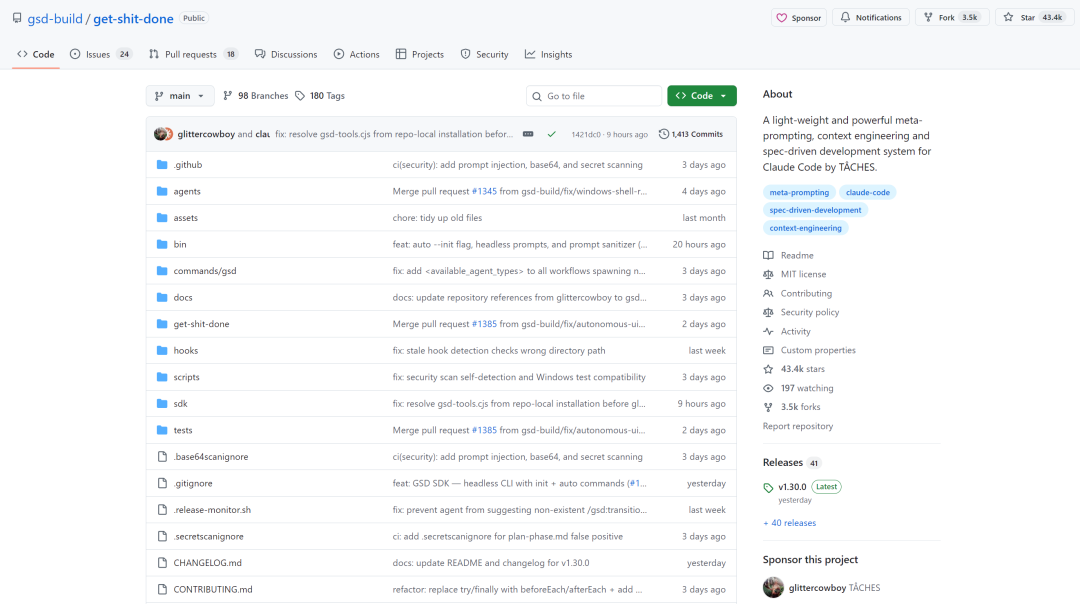Click the Sponsor heart button
The height and width of the screenshot is (604, 1080).
pos(798,18)
